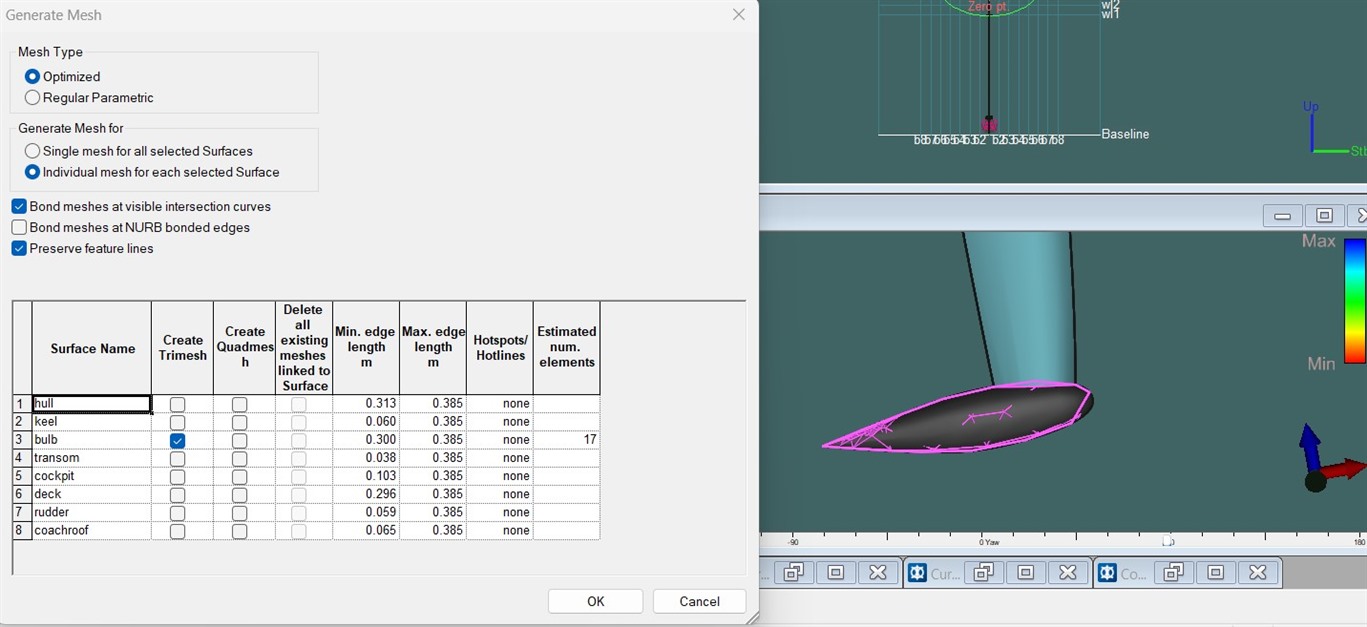
Task: Enable Create Quadmesh for cockpit
Action: point(239,476)
